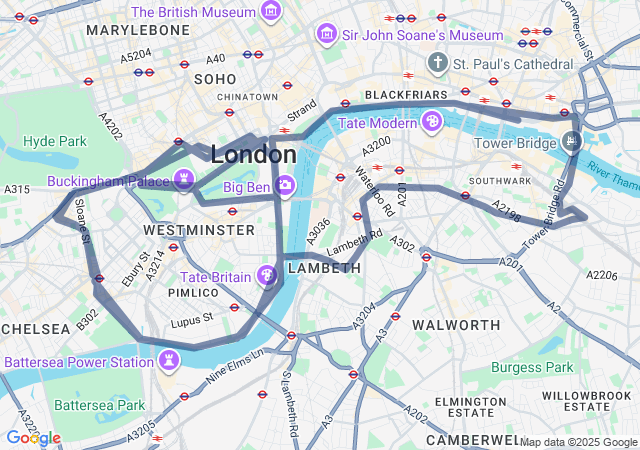Open the Tate Modern palette marker

432,123
